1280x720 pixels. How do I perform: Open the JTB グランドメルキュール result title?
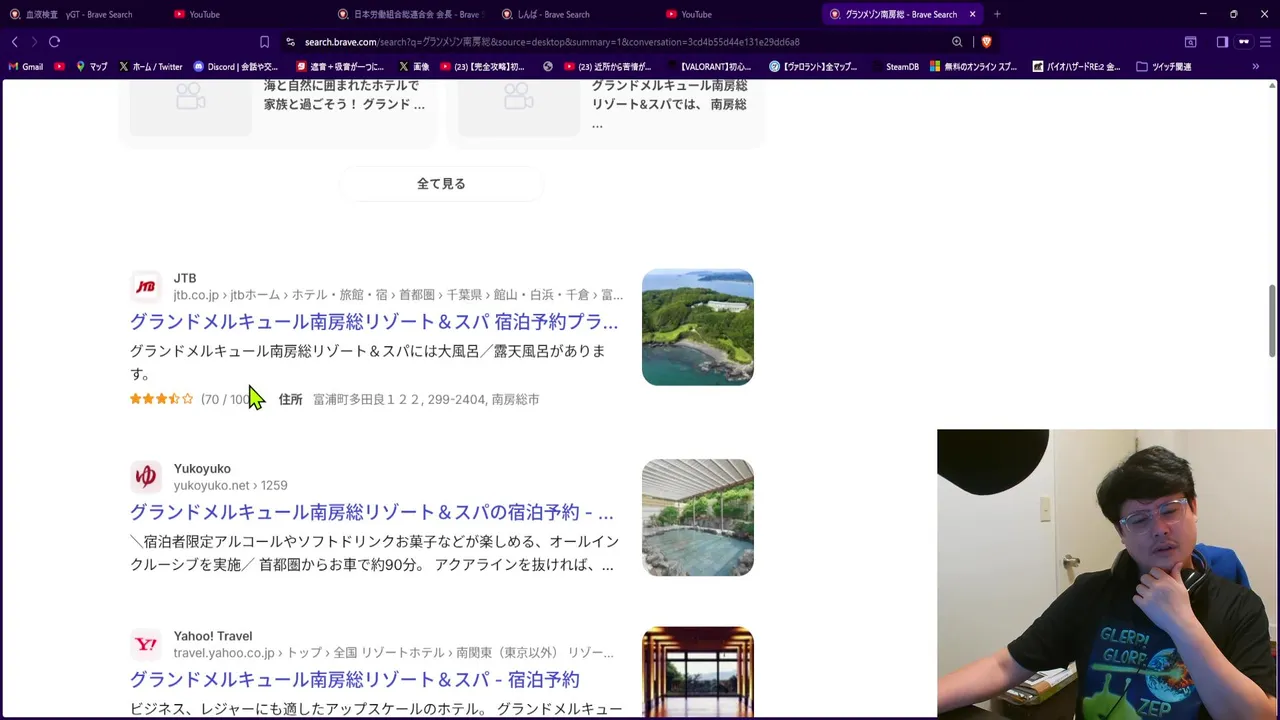(374, 322)
